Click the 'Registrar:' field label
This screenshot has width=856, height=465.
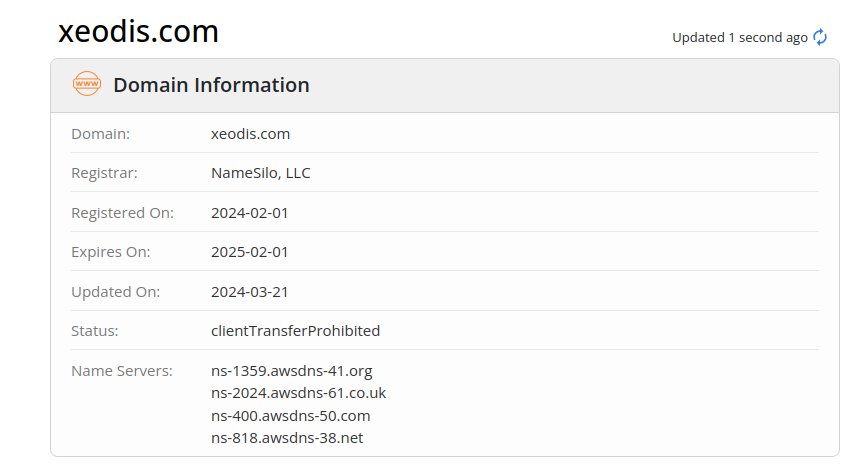[104, 173]
